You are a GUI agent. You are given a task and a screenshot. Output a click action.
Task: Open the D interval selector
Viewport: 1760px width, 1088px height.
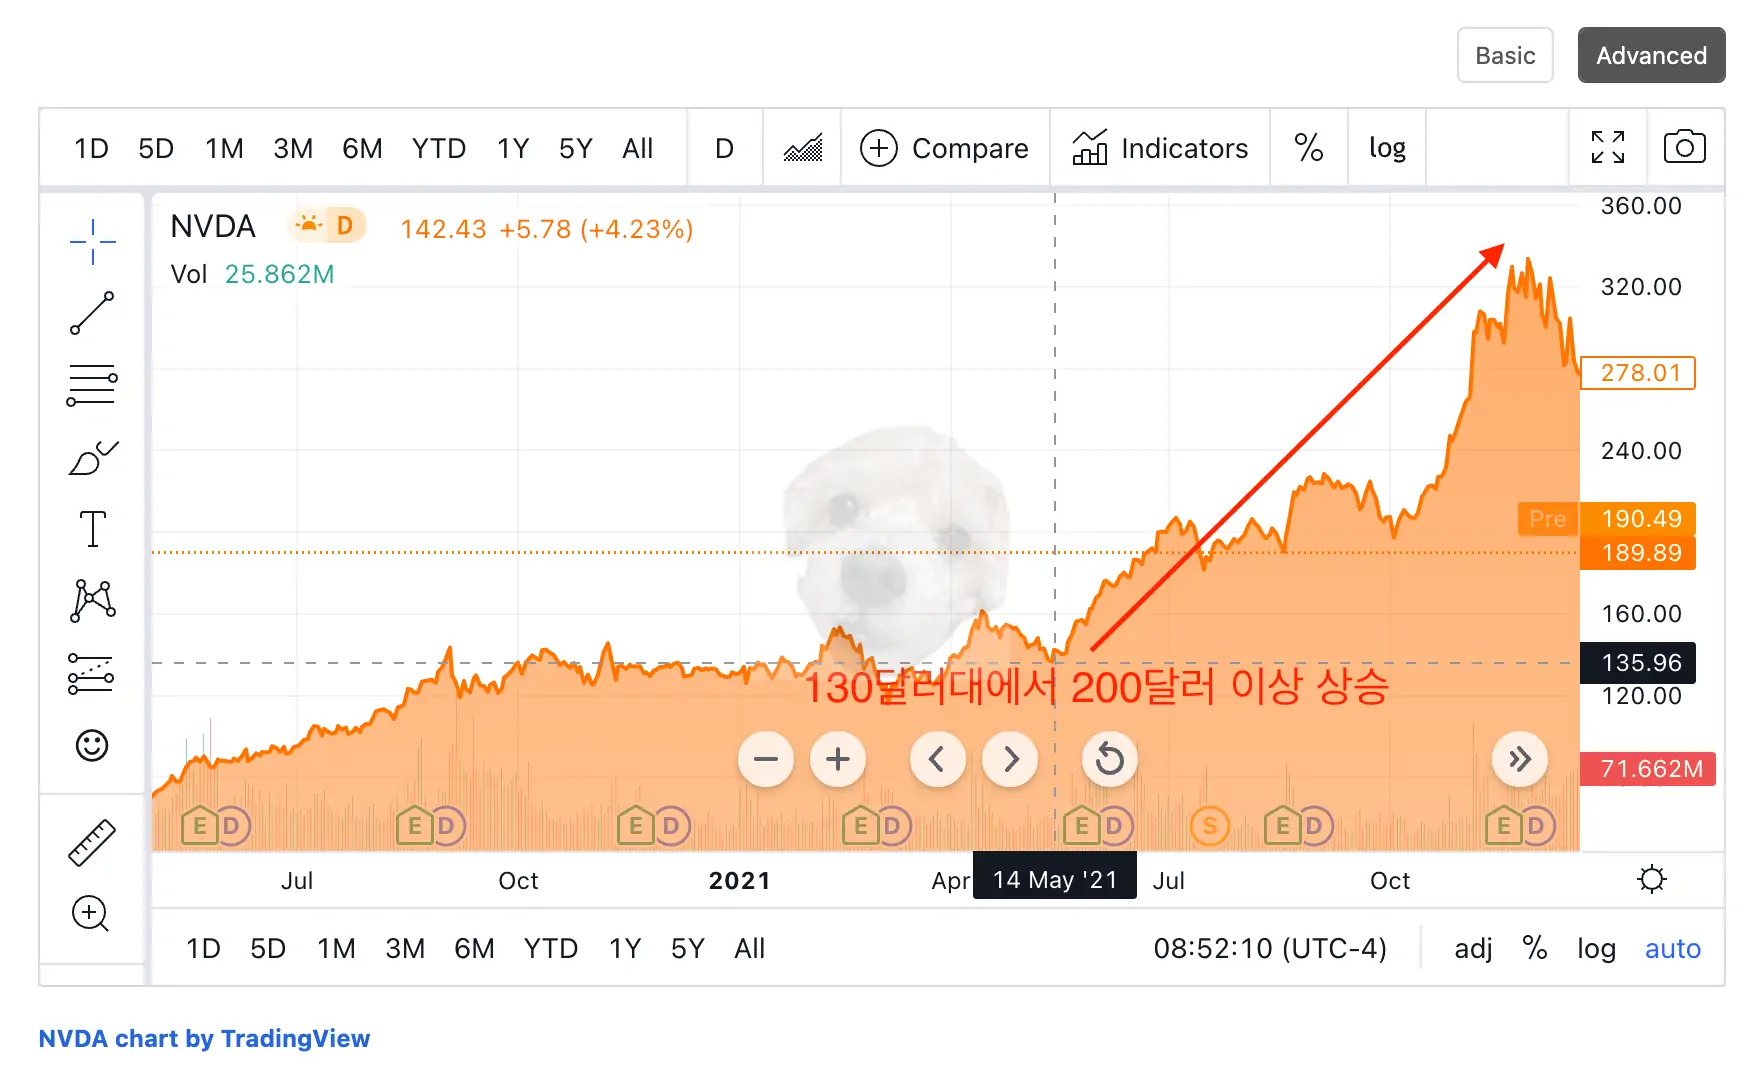click(724, 147)
